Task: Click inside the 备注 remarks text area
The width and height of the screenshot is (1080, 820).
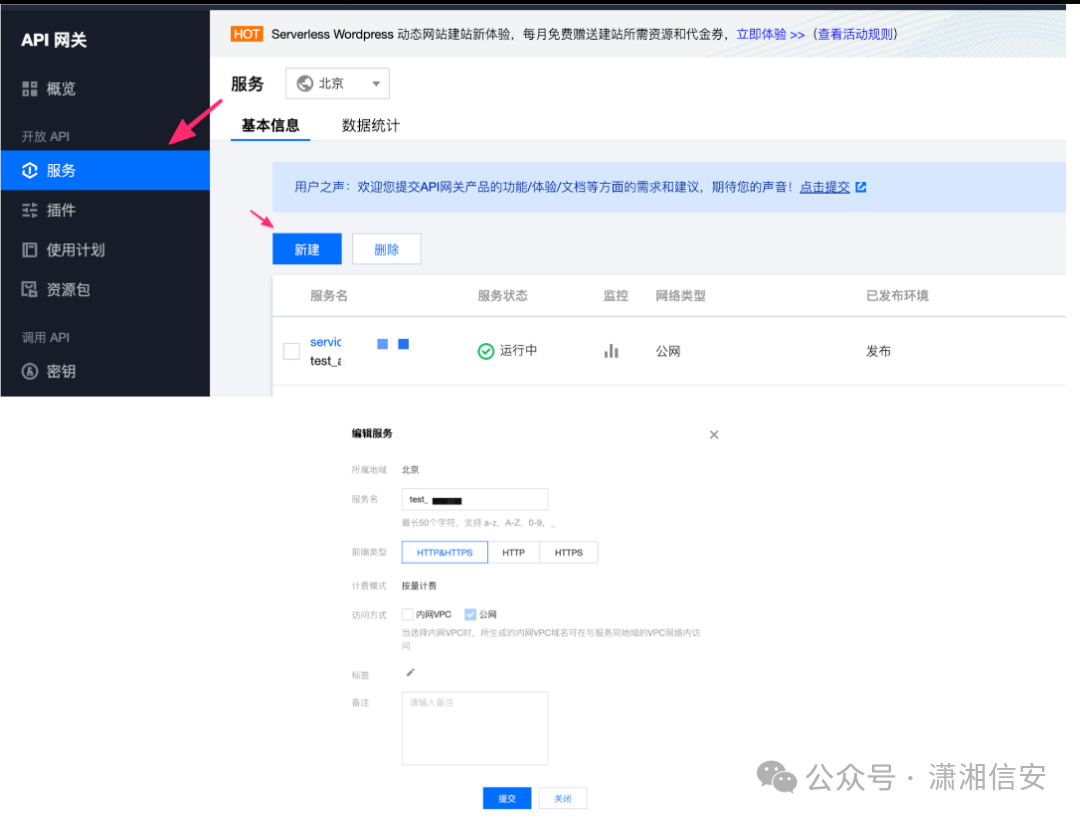Action: [474, 727]
